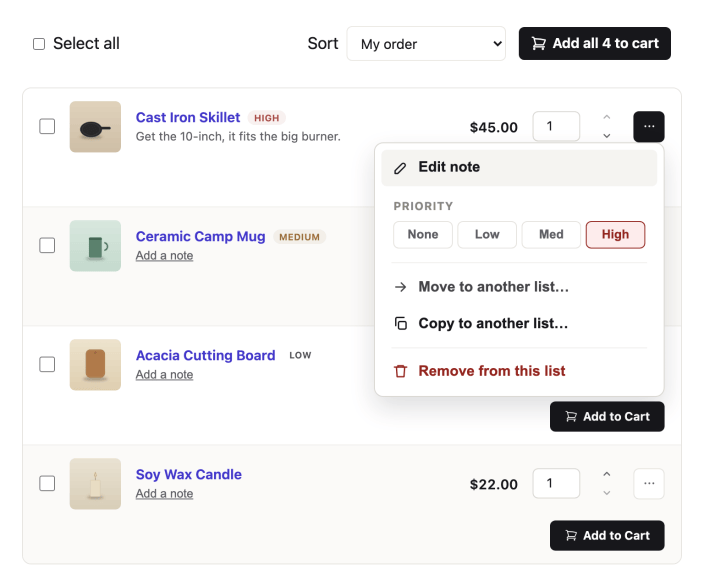Screen dimensions: 704x585
Task: Click the Acacia Cutting Board thumbnail image
Action: click(x=95, y=365)
